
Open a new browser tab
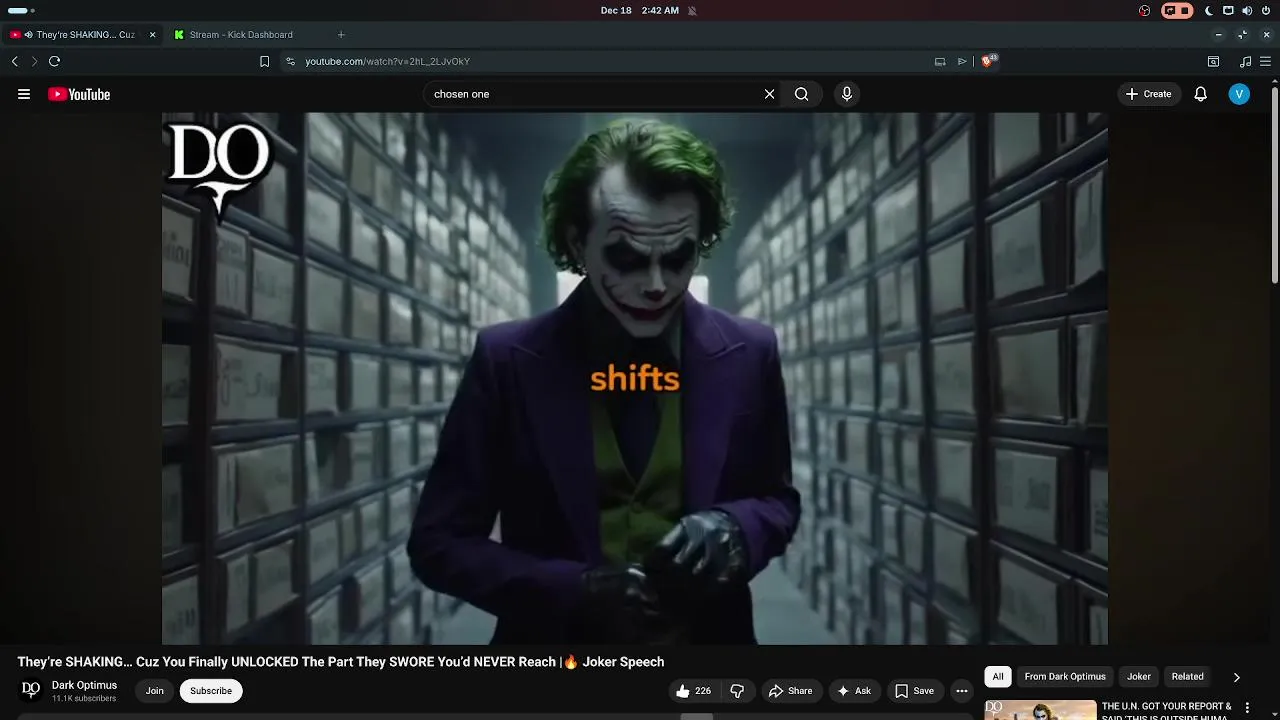click(x=341, y=35)
